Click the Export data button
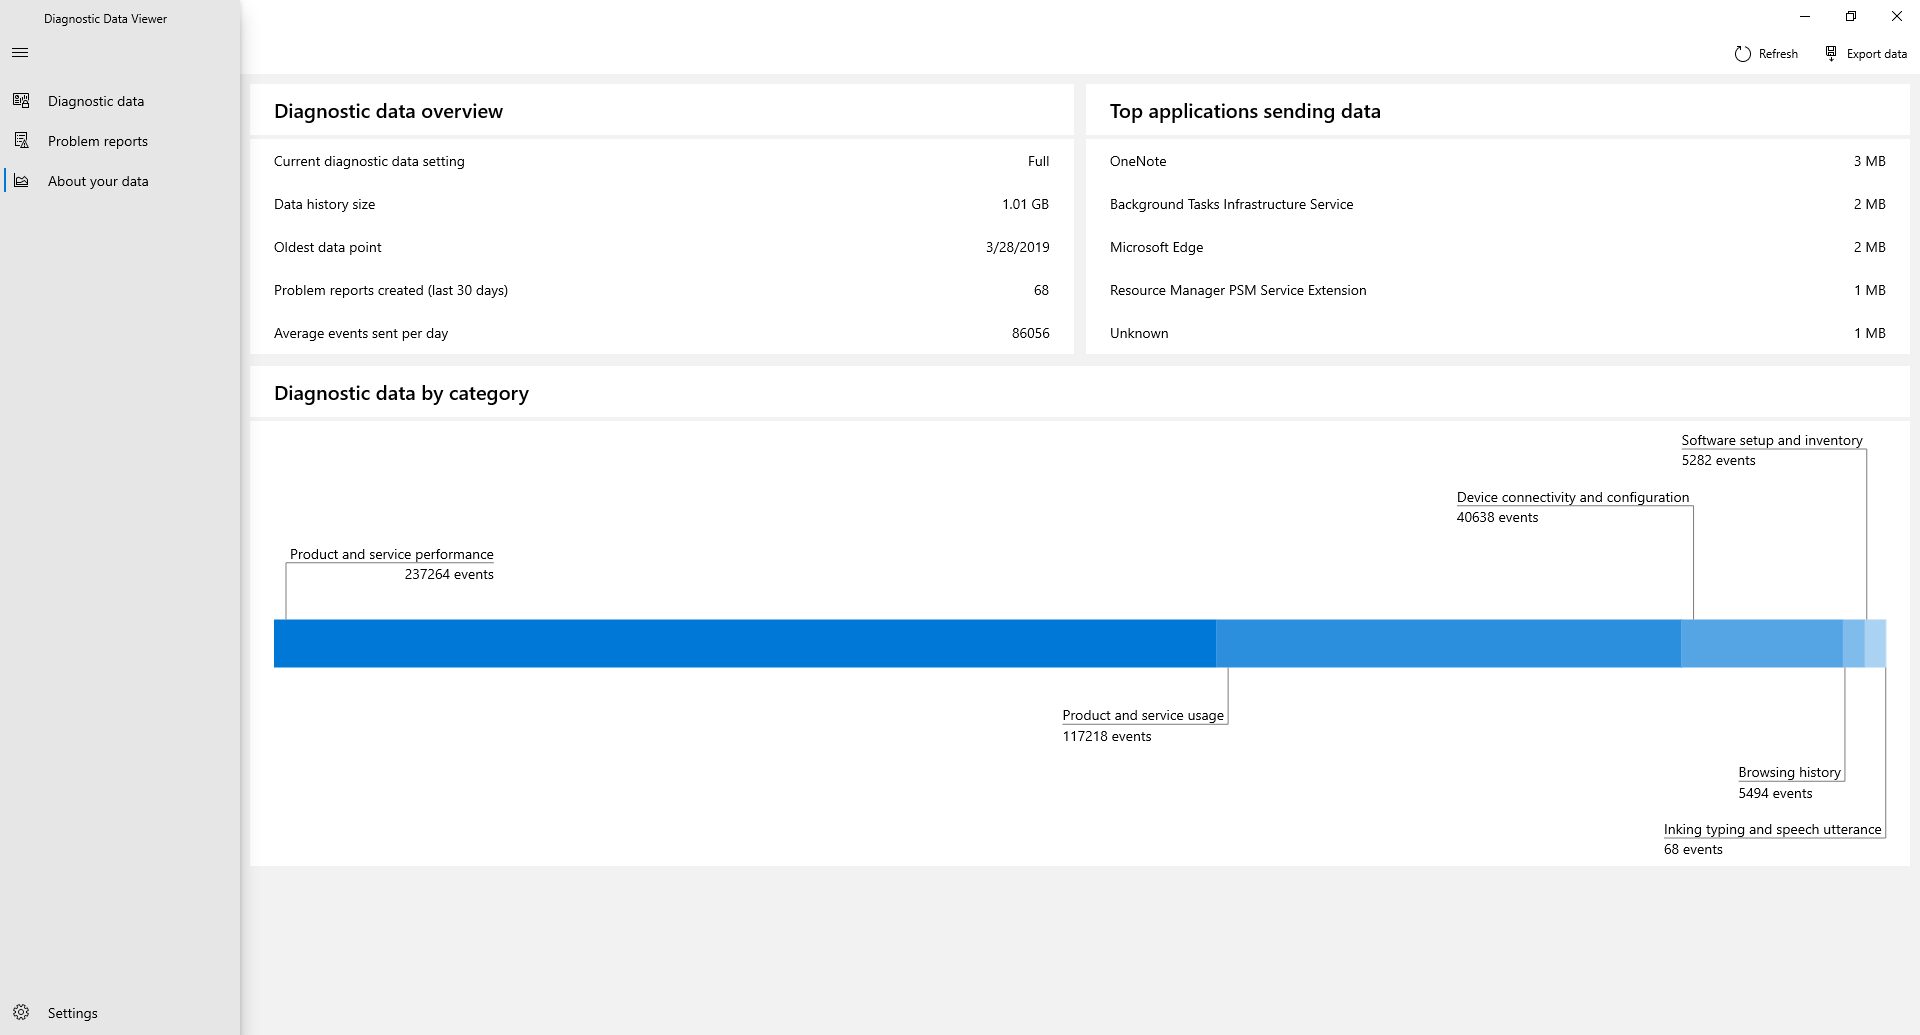The image size is (1920, 1035). [x=1866, y=53]
